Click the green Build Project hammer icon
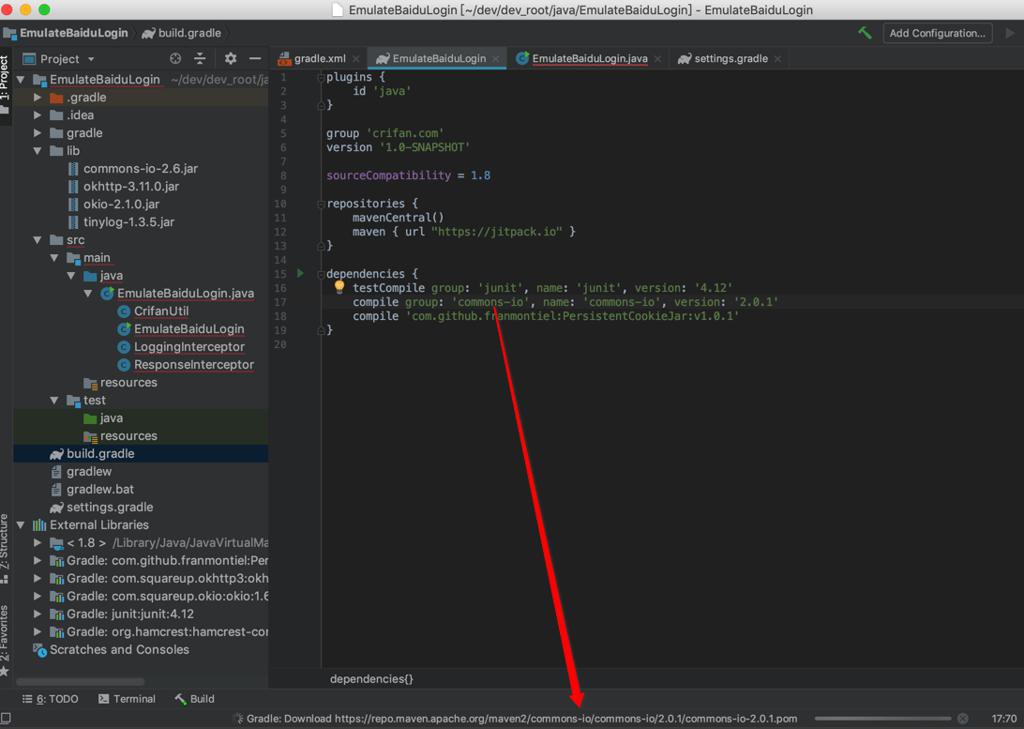1024x729 pixels. pos(865,33)
